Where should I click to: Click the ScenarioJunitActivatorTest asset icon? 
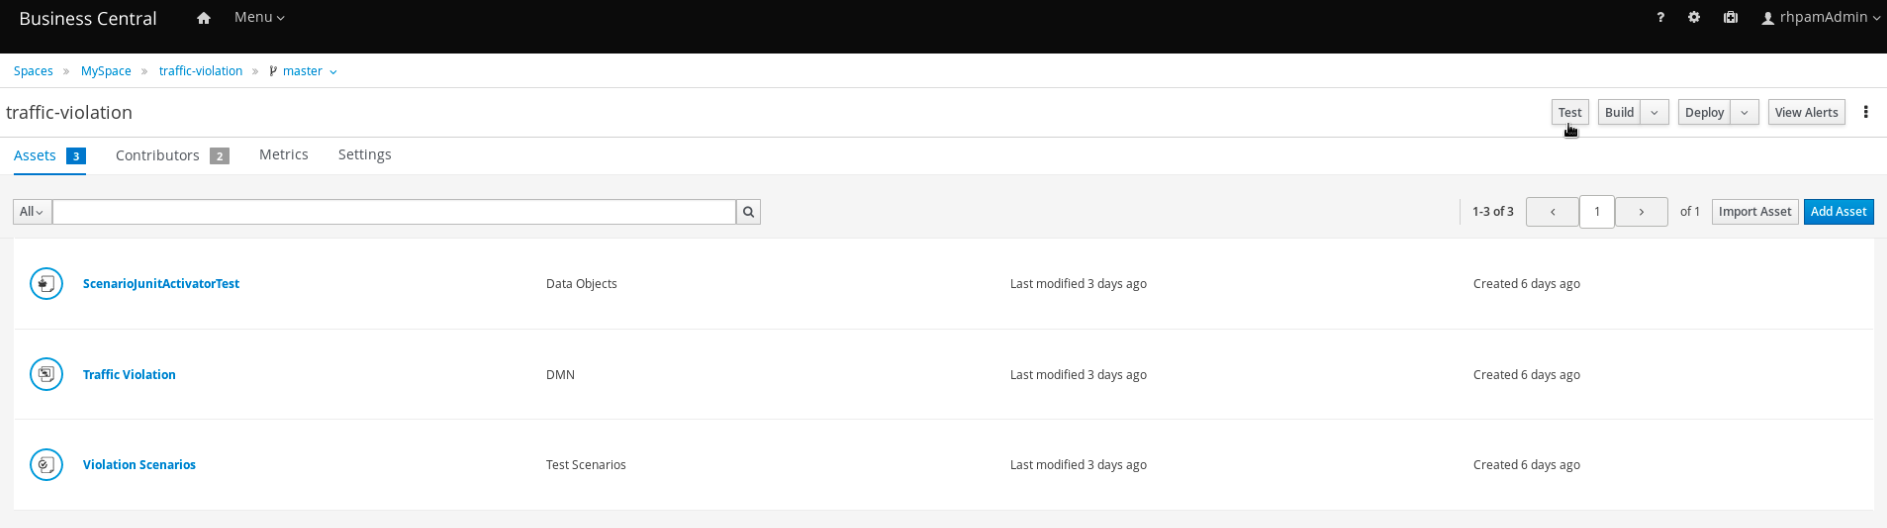coord(46,284)
